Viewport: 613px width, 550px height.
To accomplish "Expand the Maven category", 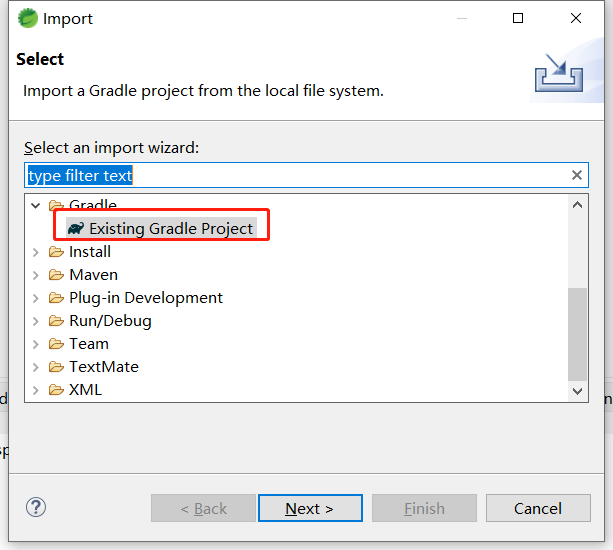I will click(36, 275).
